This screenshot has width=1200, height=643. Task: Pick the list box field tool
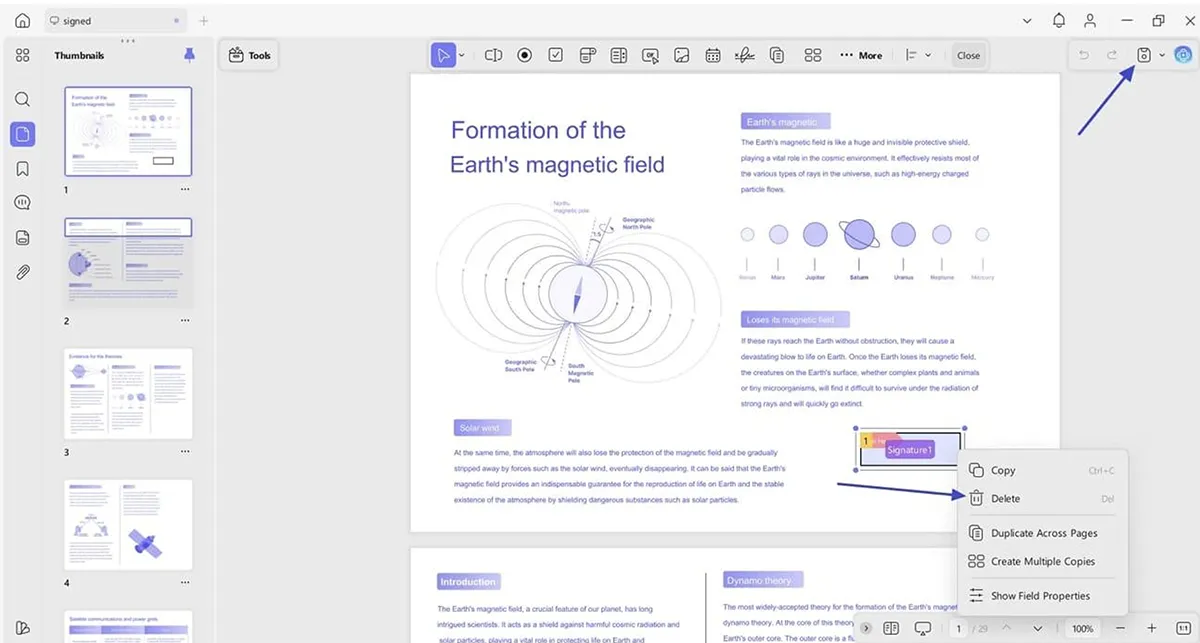[x=619, y=55]
